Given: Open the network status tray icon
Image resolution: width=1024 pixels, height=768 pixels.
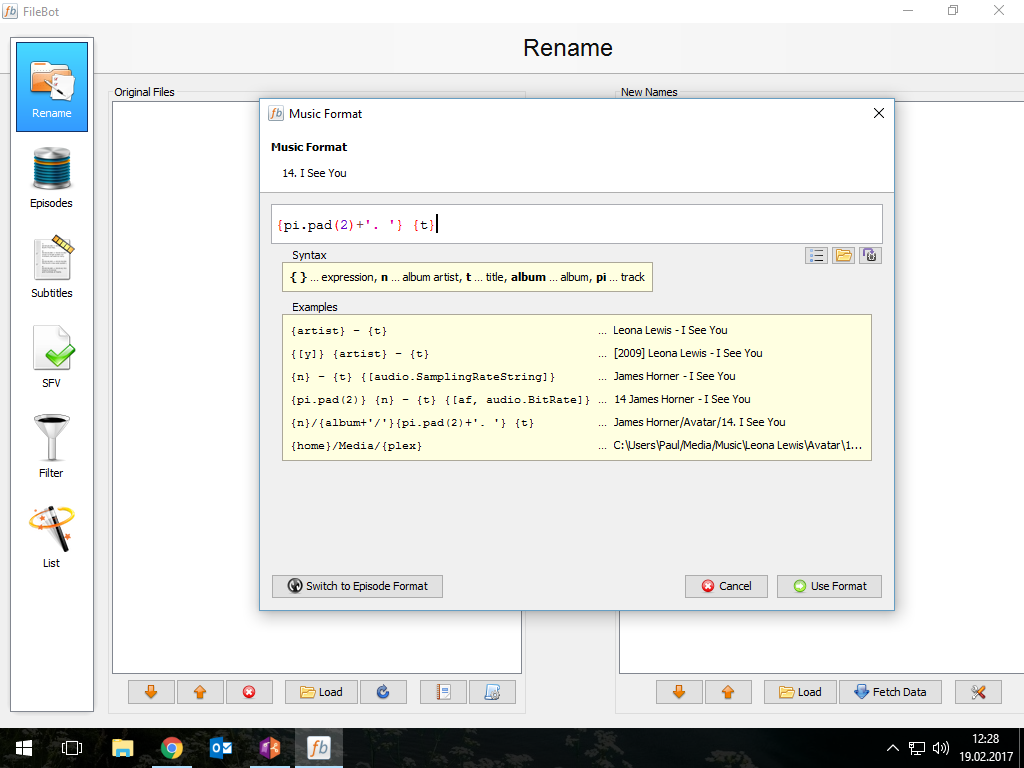Looking at the screenshot, I should [x=917, y=748].
